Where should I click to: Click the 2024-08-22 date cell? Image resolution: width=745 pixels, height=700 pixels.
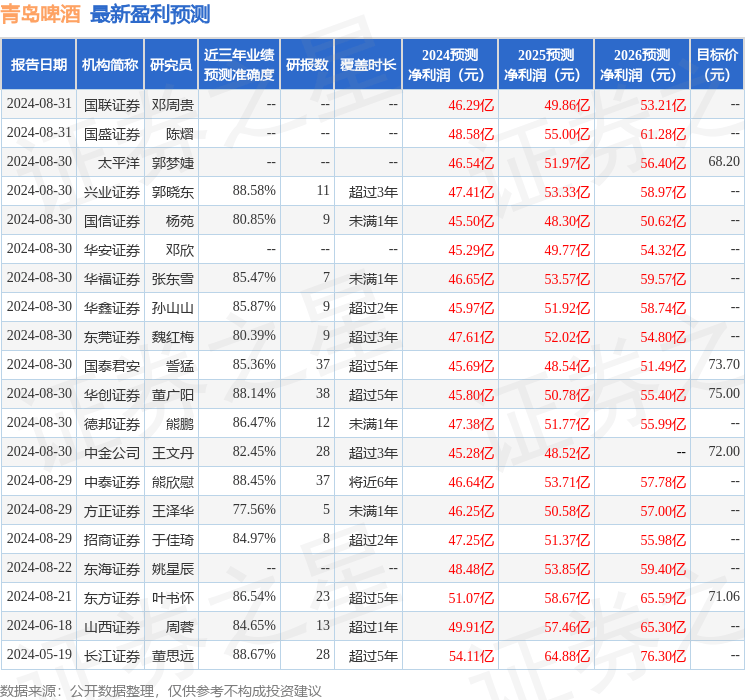[x=39, y=567]
